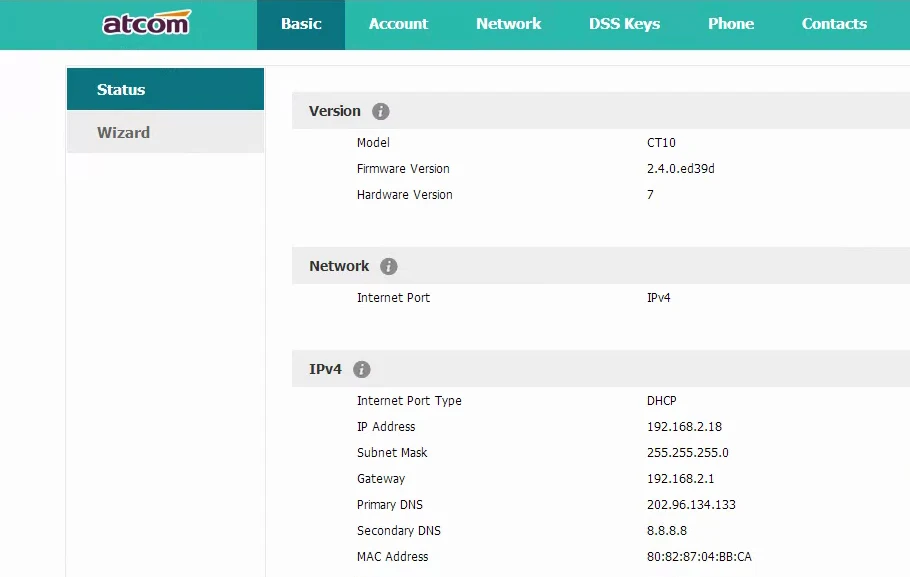Viewport: 910px width, 577px height.
Task: Click the info icon beside Network heading
Action: [x=389, y=266]
